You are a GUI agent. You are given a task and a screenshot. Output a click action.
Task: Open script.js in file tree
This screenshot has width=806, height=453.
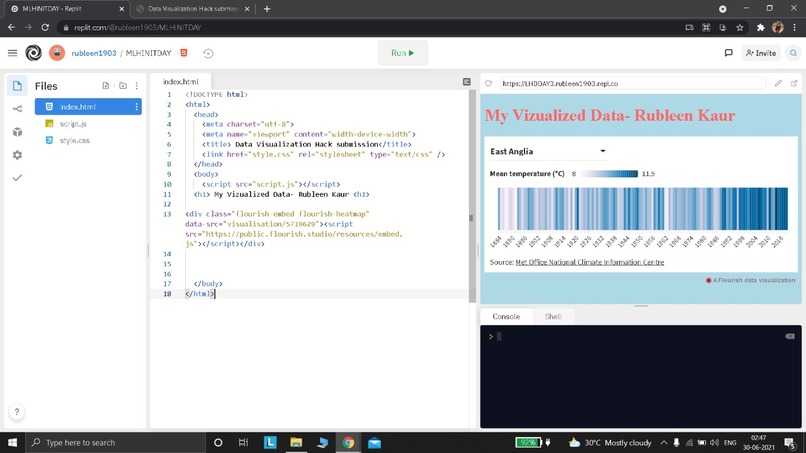(x=72, y=124)
